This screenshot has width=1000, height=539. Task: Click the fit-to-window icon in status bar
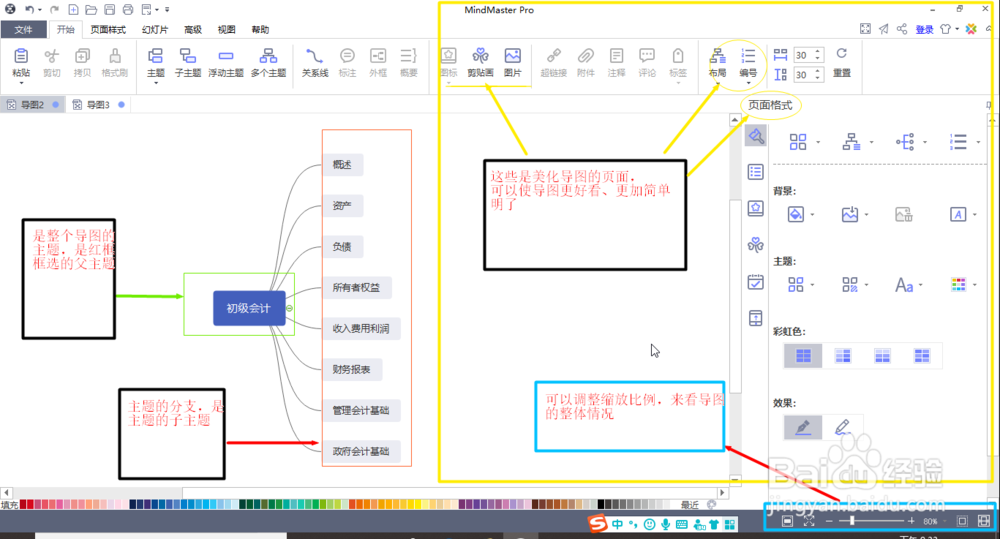tap(809, 521)
